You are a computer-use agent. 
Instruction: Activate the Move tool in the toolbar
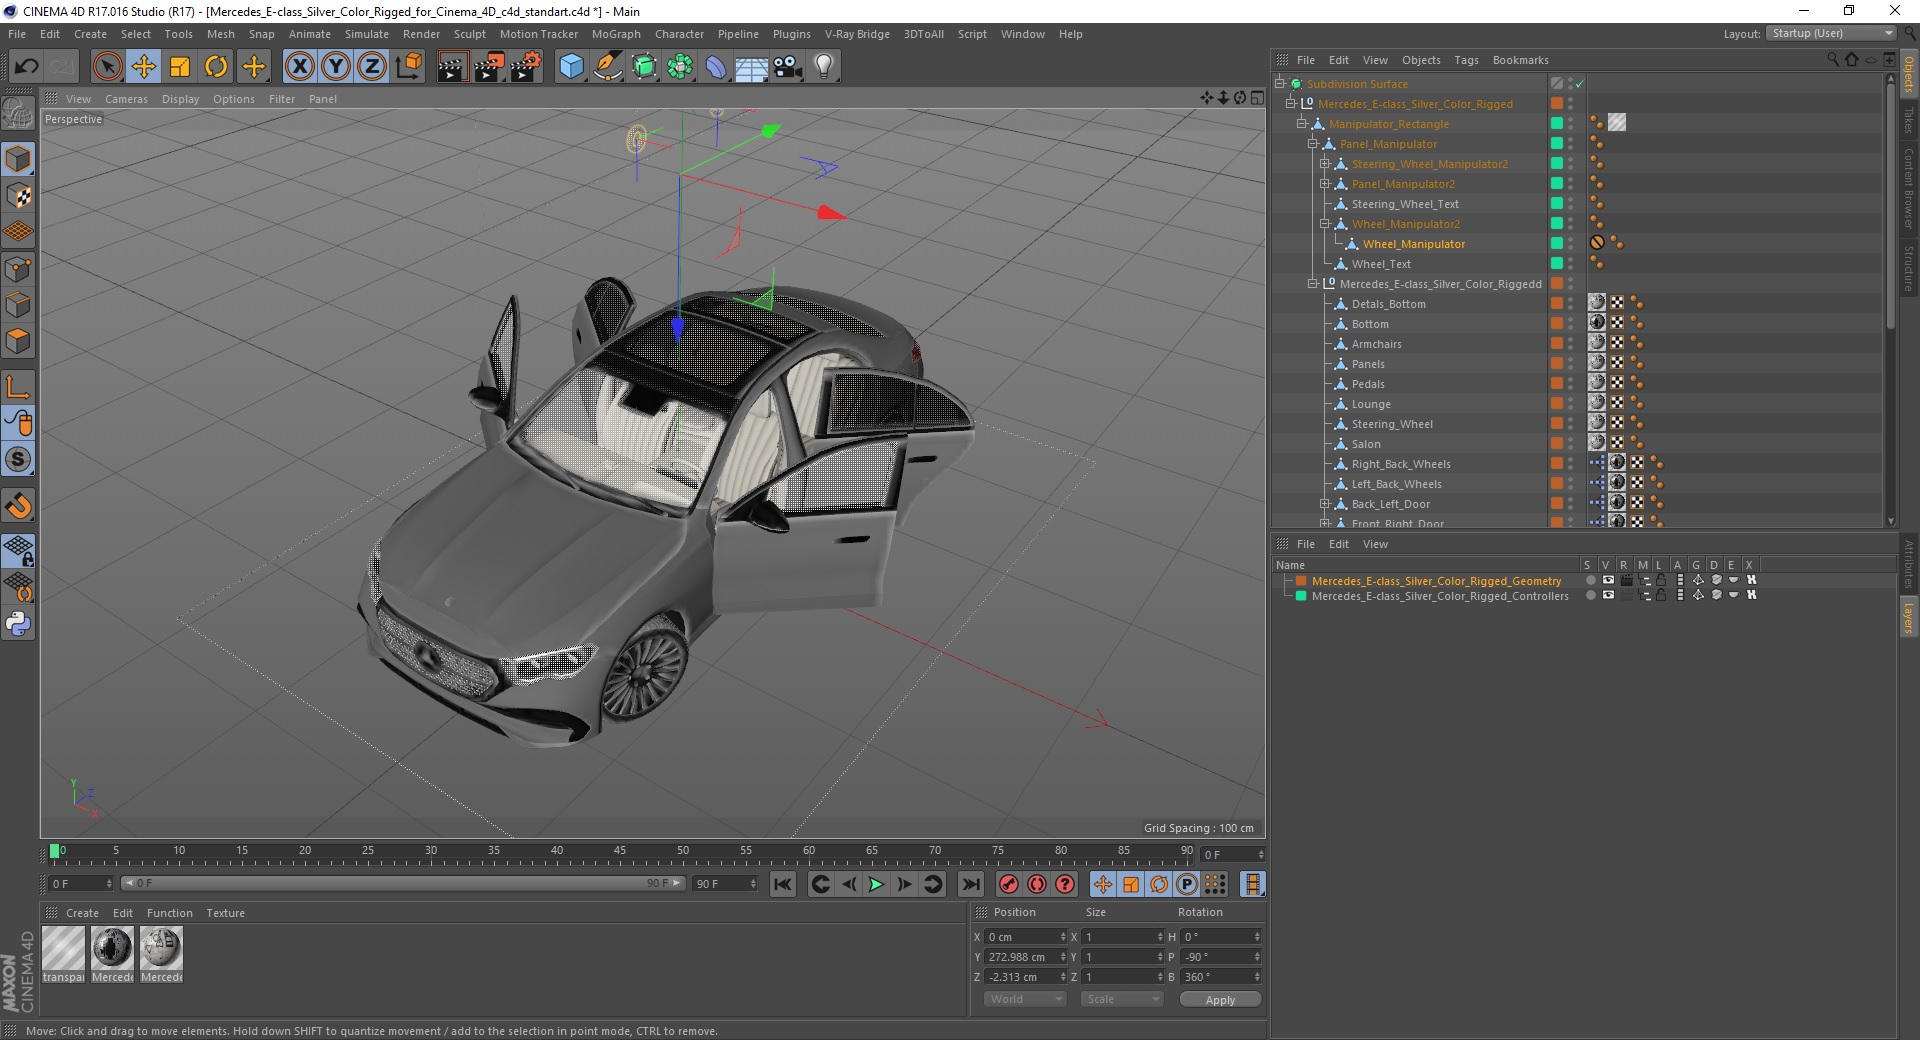tap(143, 67)
